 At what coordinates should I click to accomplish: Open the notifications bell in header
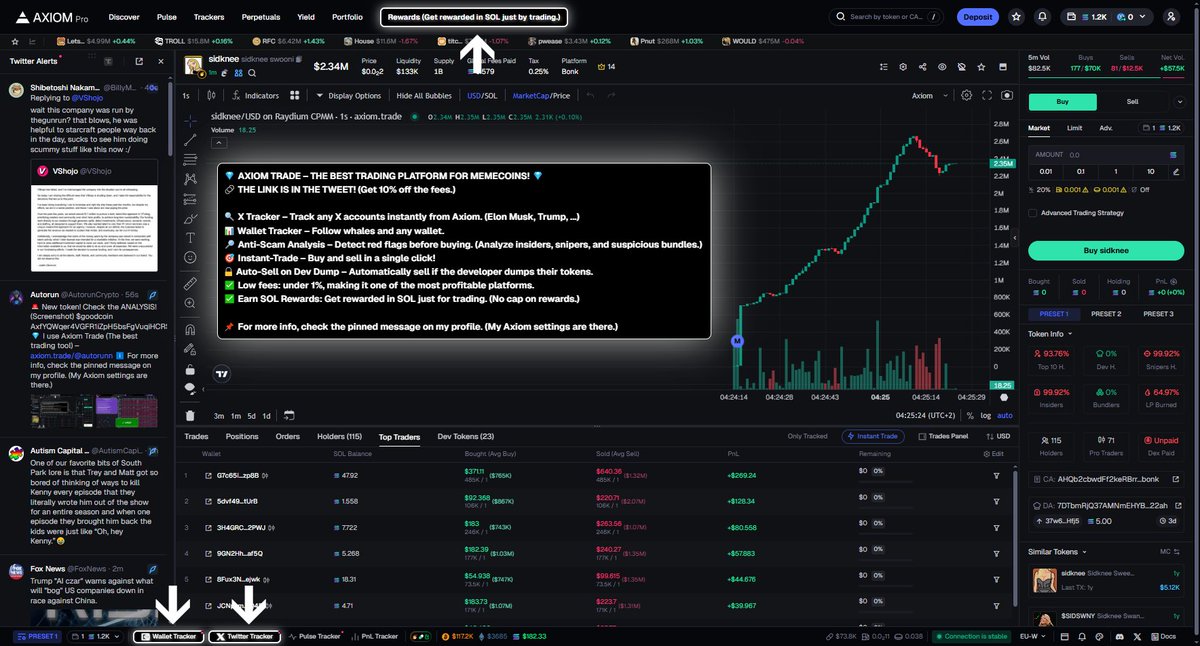(1043, 17)
